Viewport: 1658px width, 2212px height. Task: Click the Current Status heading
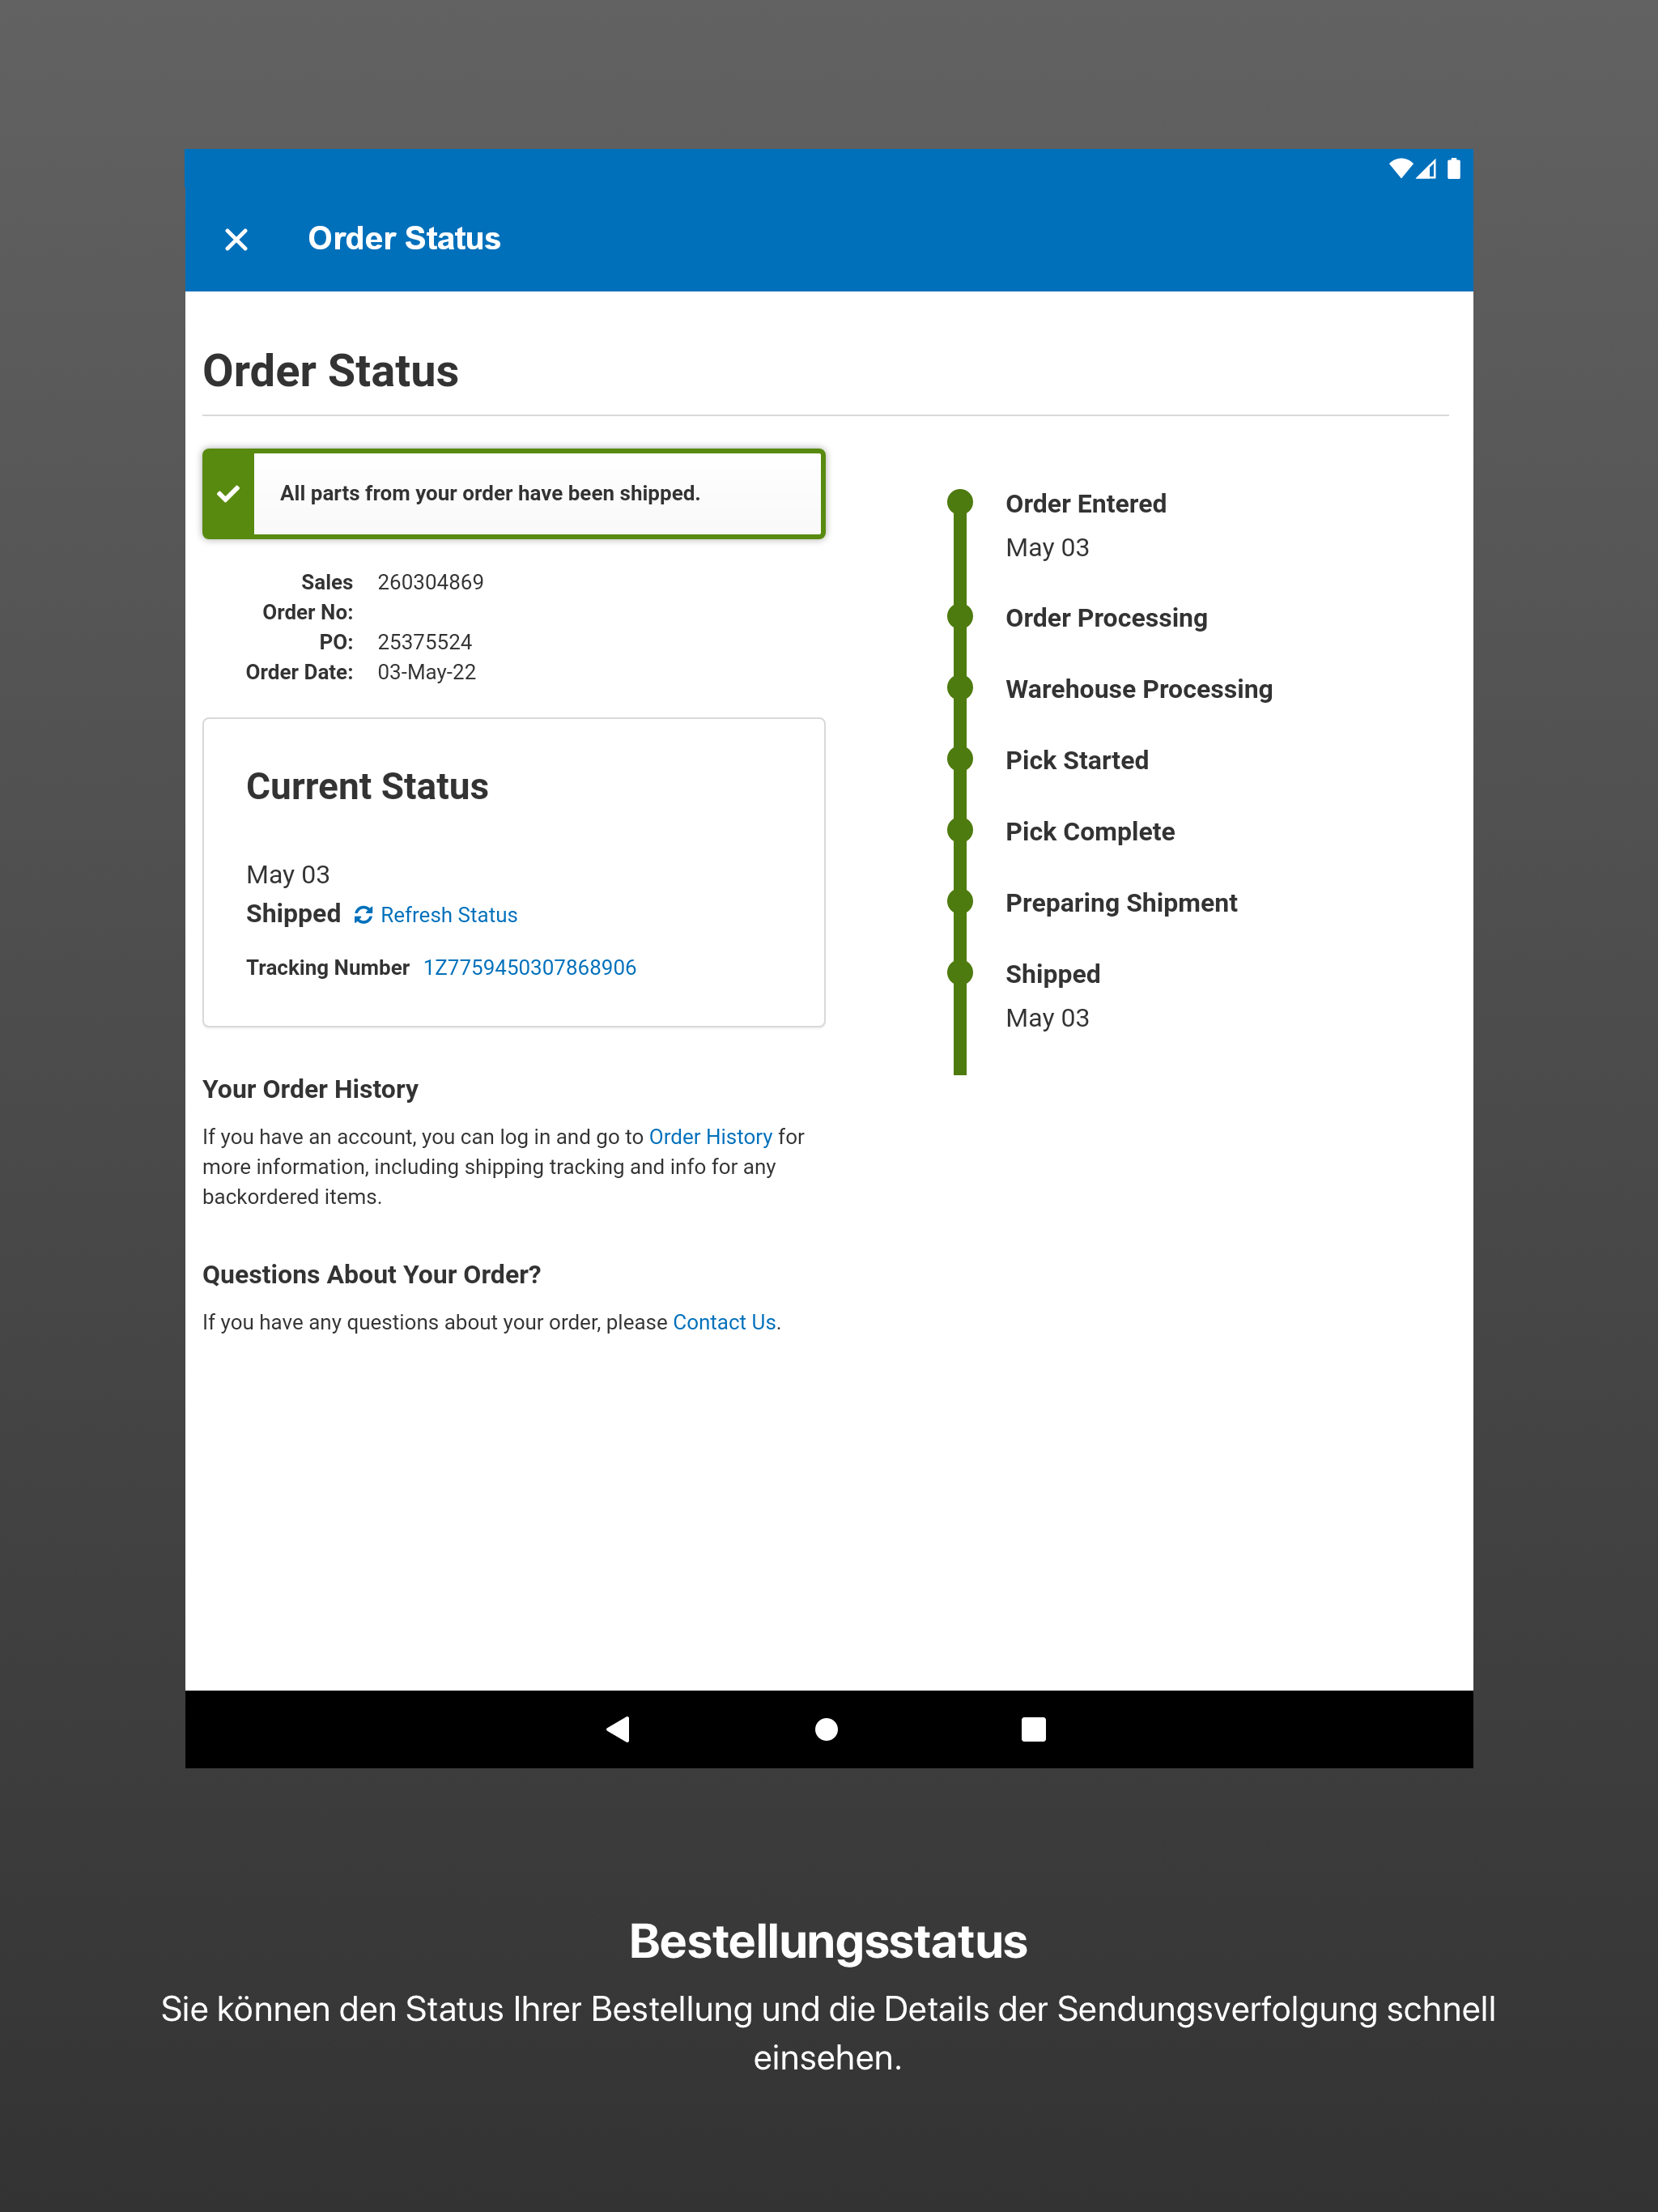[x=367, y=787]
